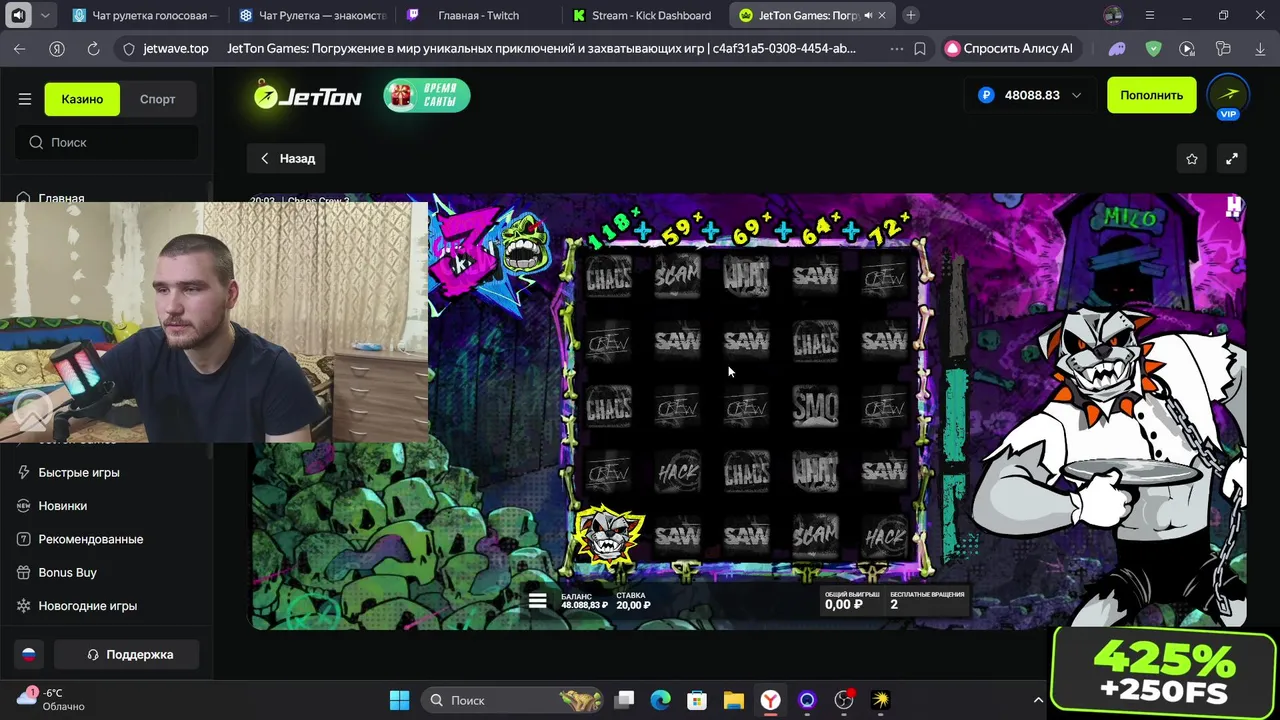The height and width of the screenshot is (720, 1280).
Task: Click the Ставка 20,00 ₽ bet display
Action: pos(633,600)
